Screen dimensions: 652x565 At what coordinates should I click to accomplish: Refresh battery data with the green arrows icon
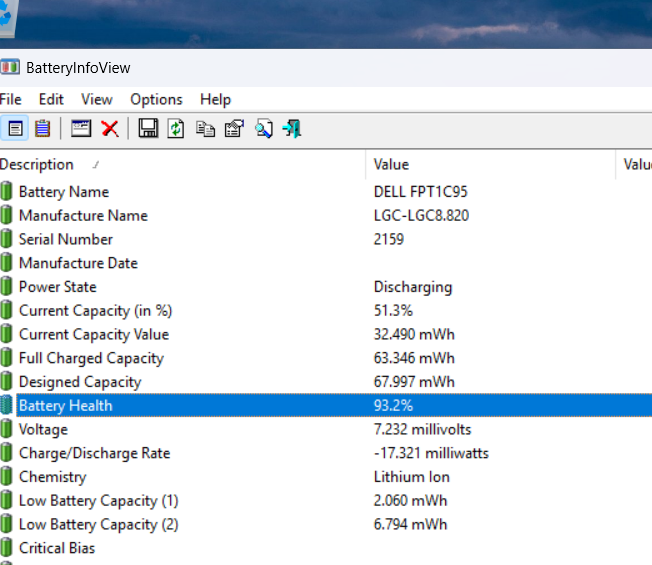tap(176, 128)
